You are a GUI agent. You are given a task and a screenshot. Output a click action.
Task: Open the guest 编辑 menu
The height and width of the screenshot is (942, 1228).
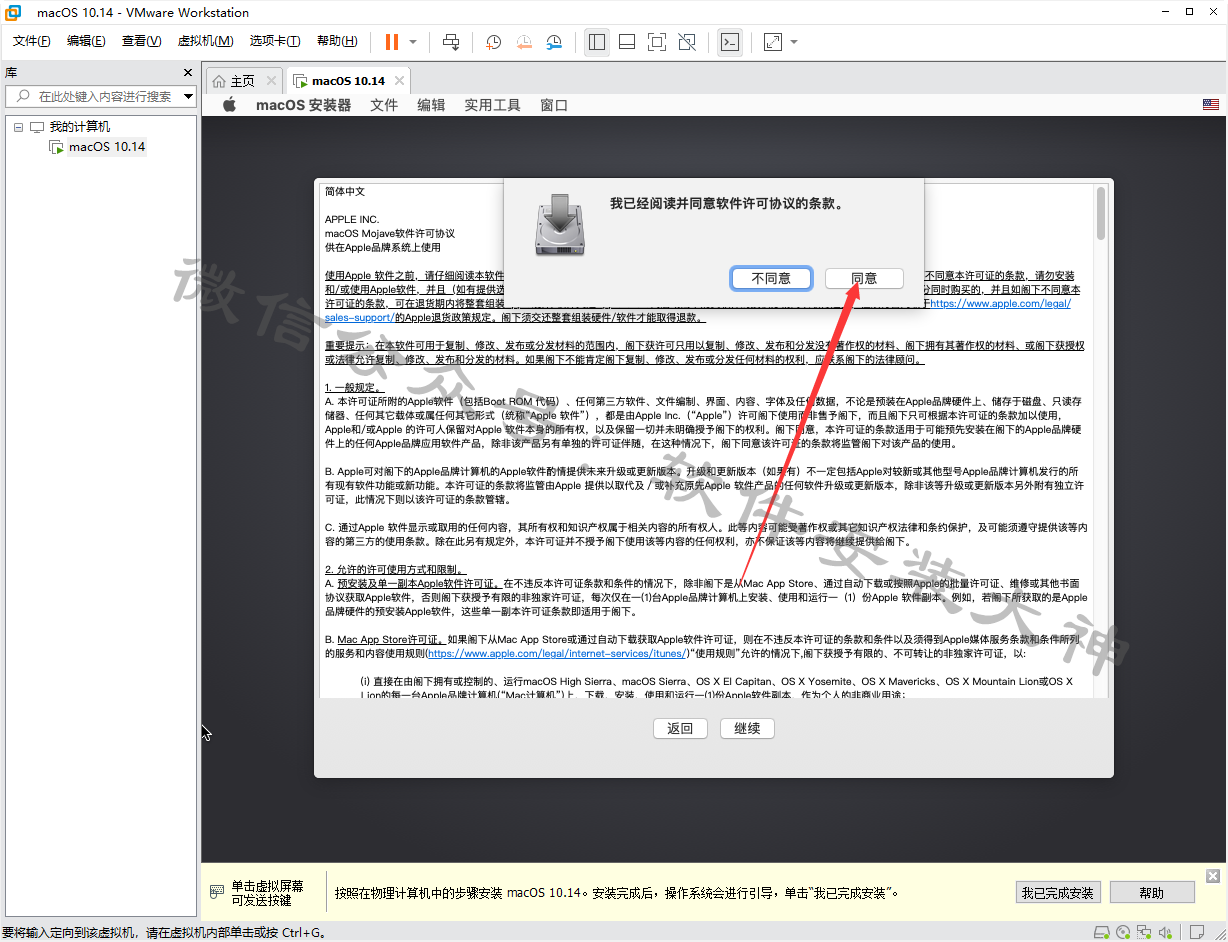pyautogui.click(x=431, y=105)
